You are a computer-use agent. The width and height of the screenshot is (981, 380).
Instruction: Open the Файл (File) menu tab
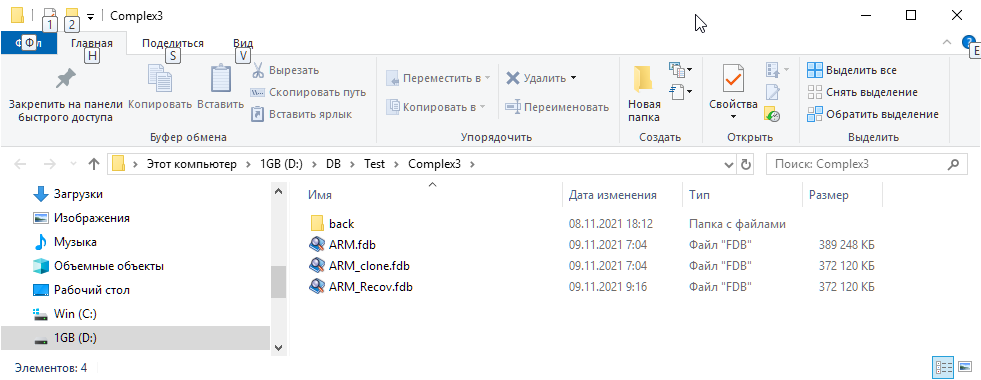tap(29, 43)
